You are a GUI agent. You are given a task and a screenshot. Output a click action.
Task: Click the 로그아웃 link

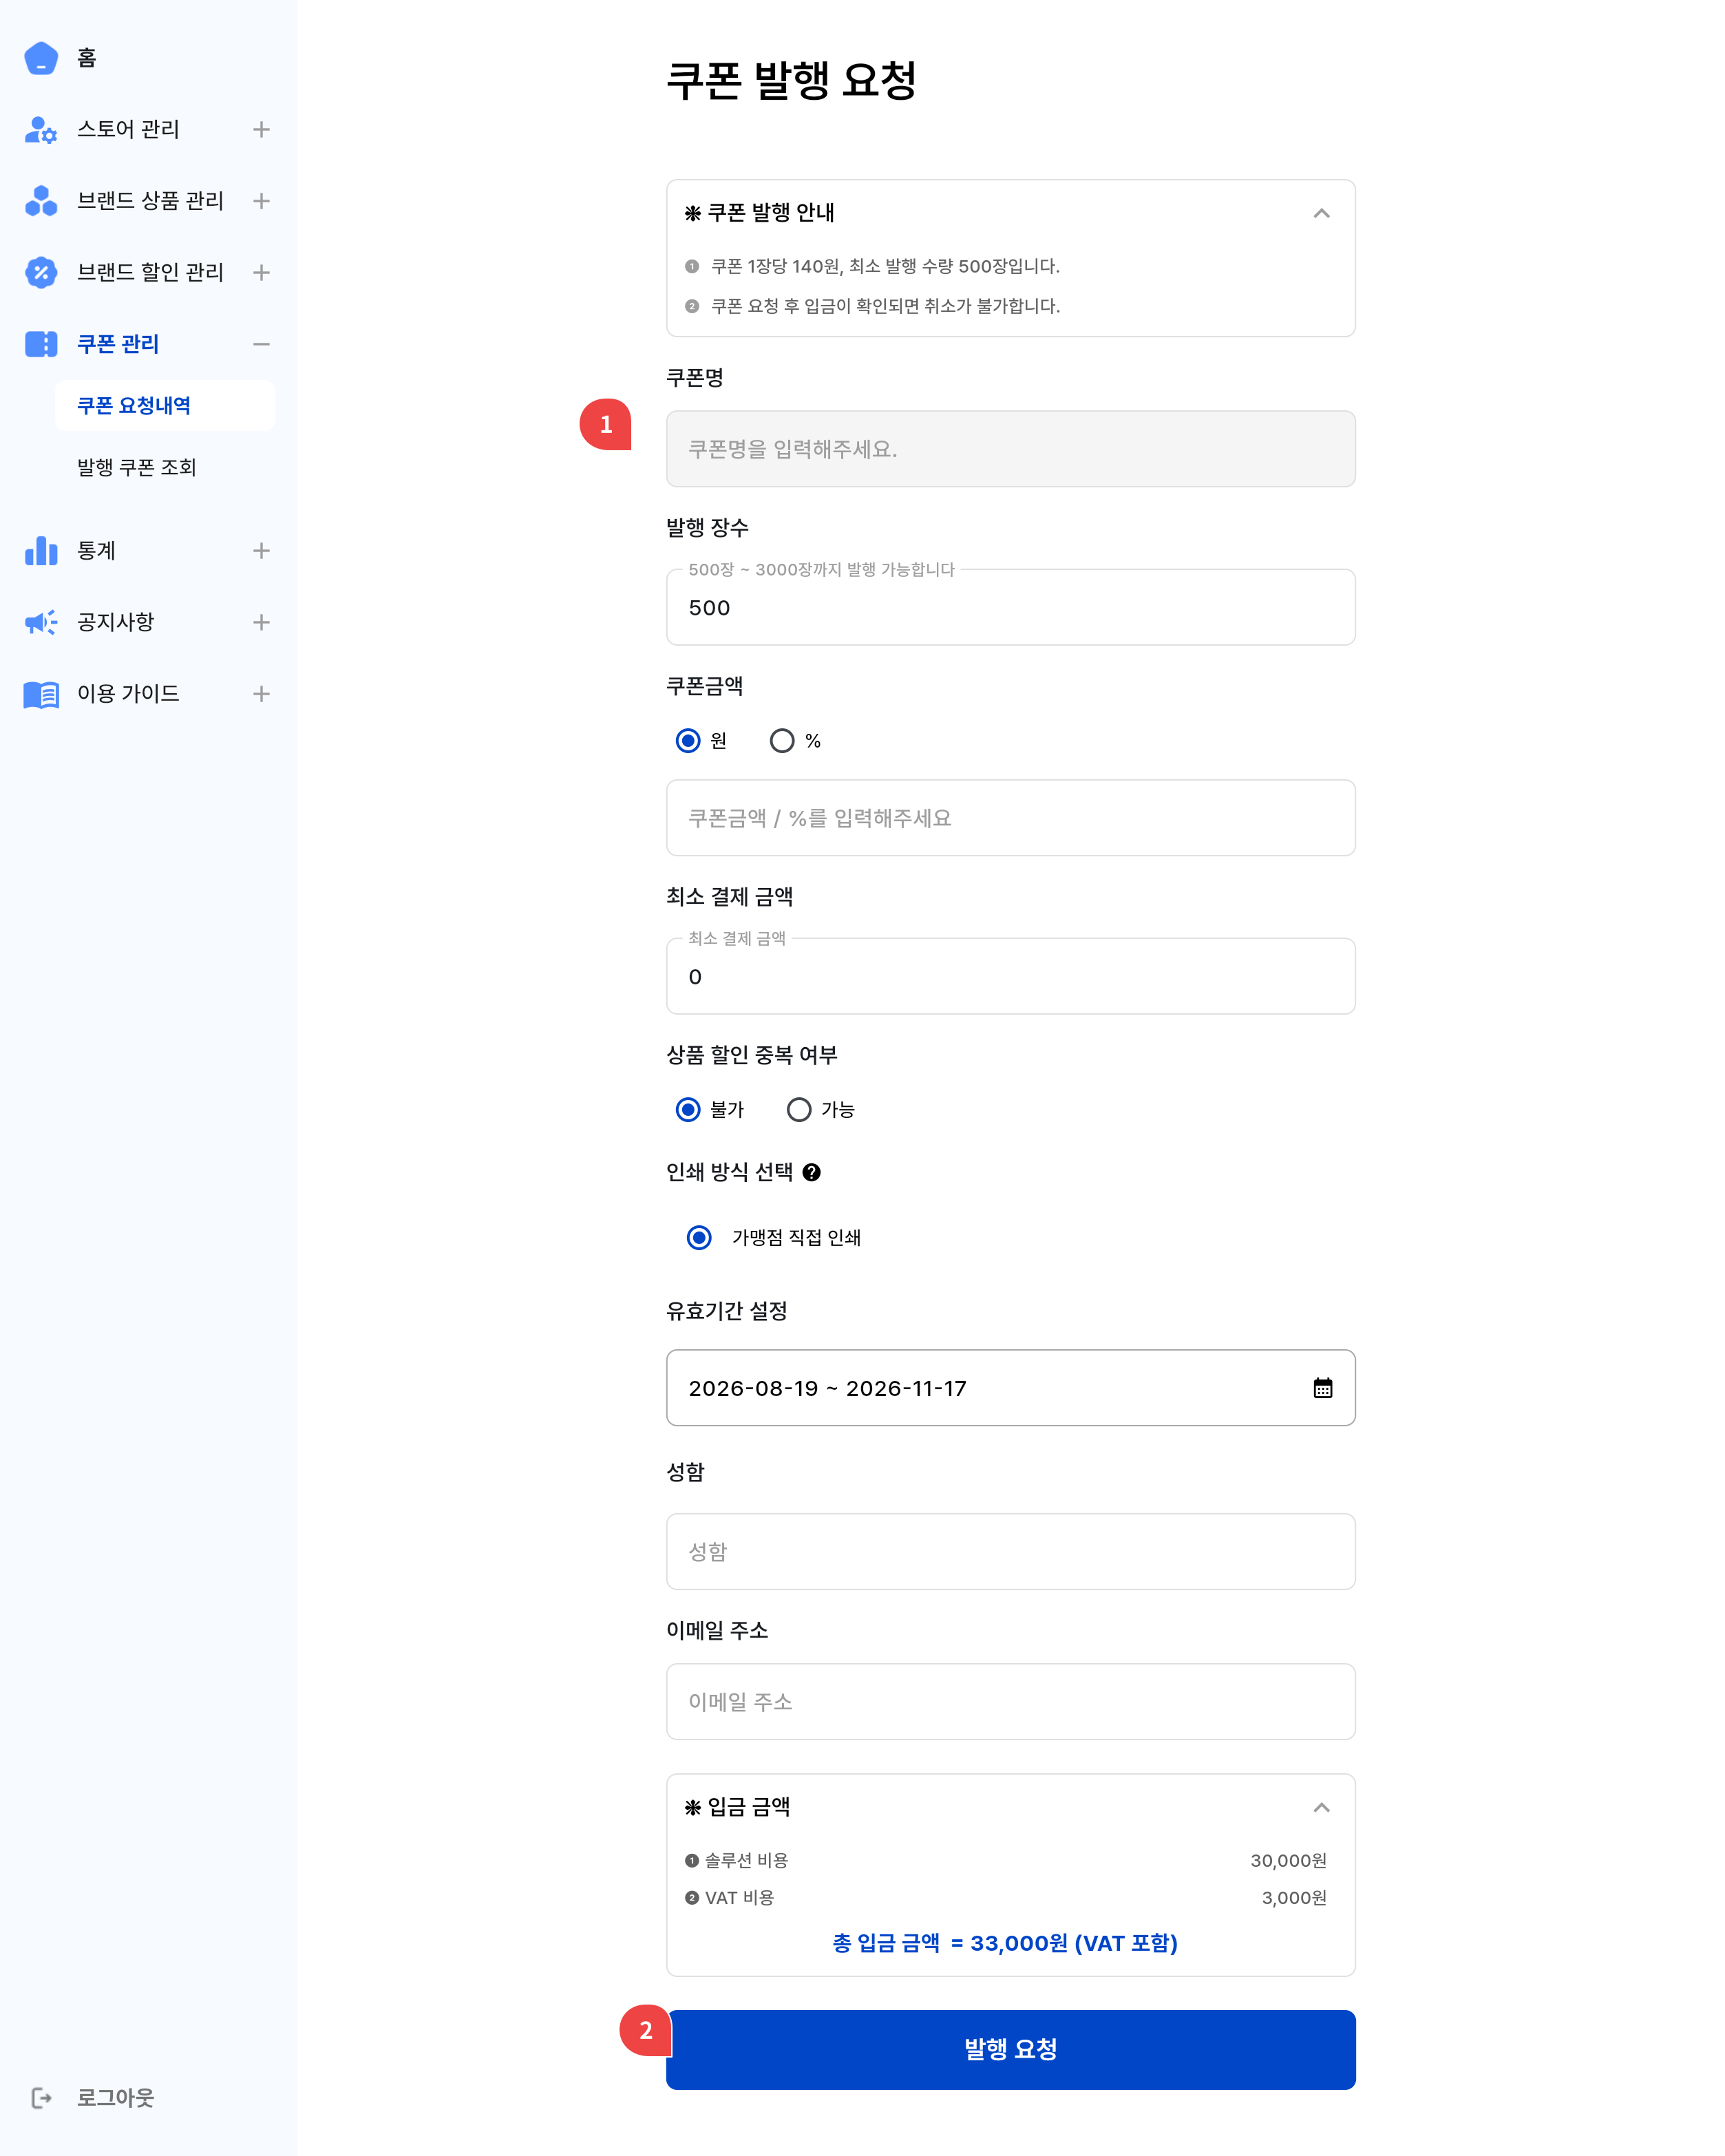pyautogui.click(x=116, y=2098)
